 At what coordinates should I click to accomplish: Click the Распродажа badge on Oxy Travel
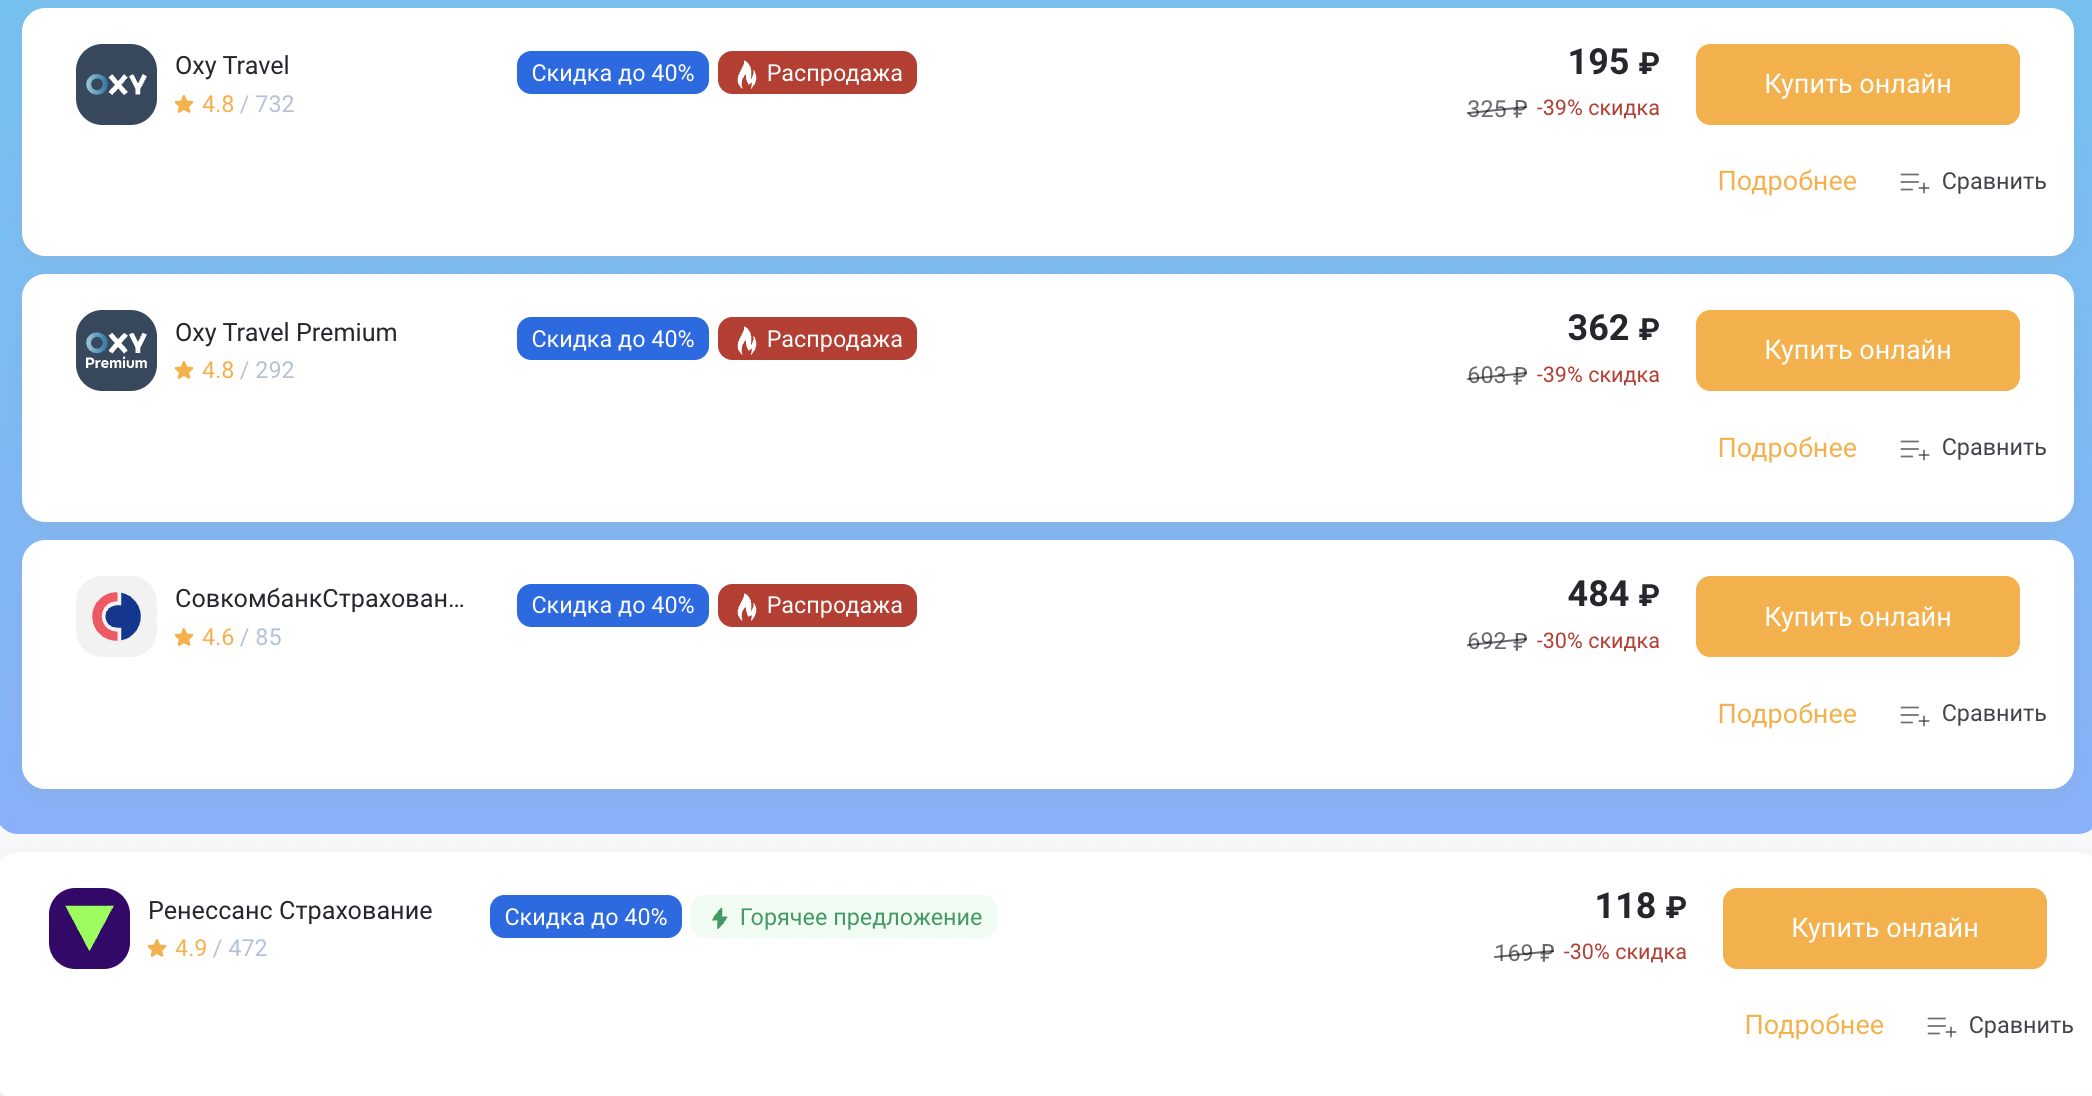(817, 73)
